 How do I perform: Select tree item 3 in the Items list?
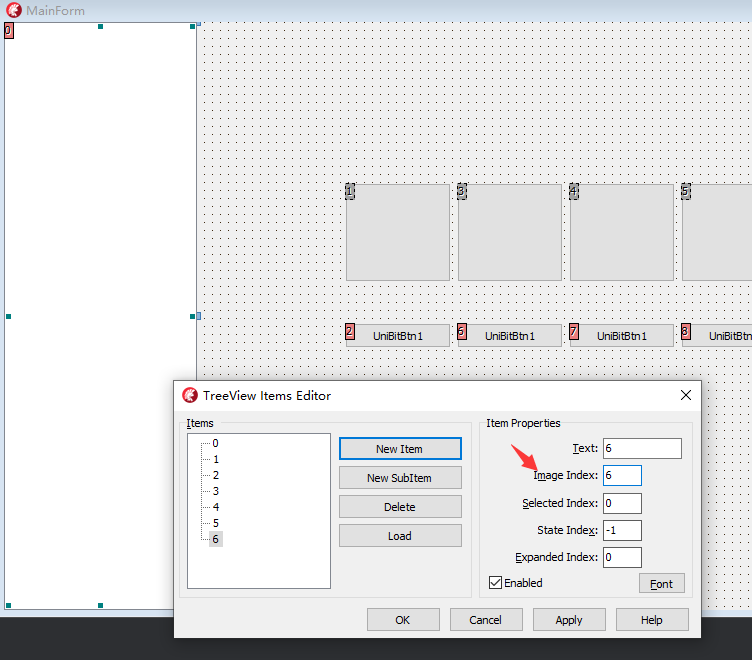[x=215, y=491]
